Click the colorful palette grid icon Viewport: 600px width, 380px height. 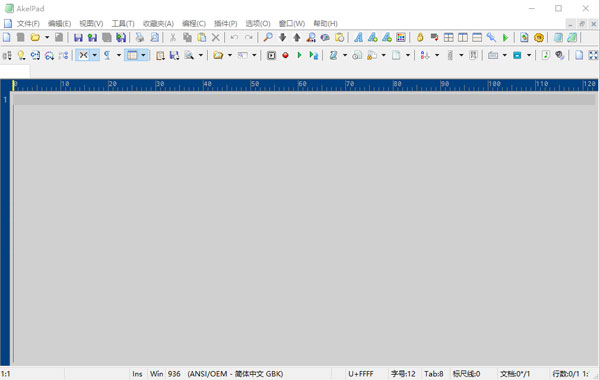click(x=401, y=38)
